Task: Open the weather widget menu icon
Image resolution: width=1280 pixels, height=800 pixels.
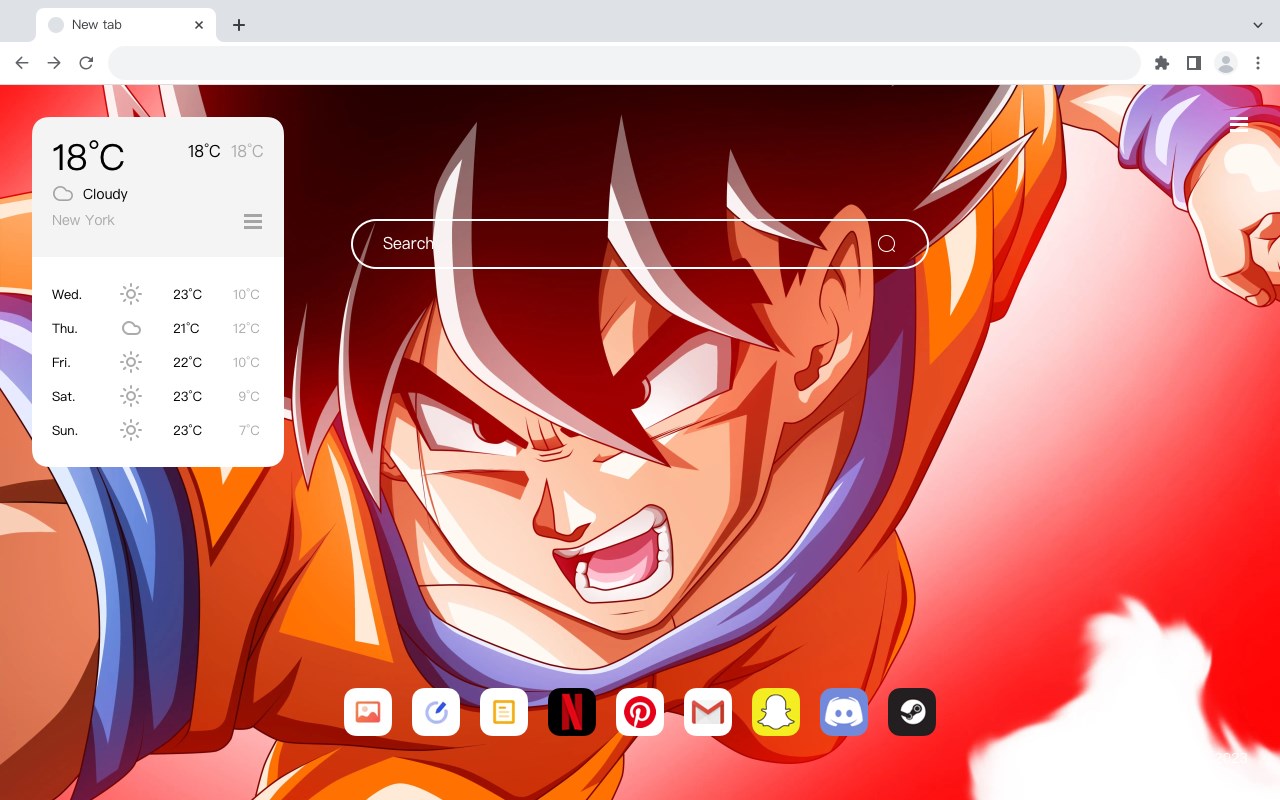Action: [x=253, y=221]
